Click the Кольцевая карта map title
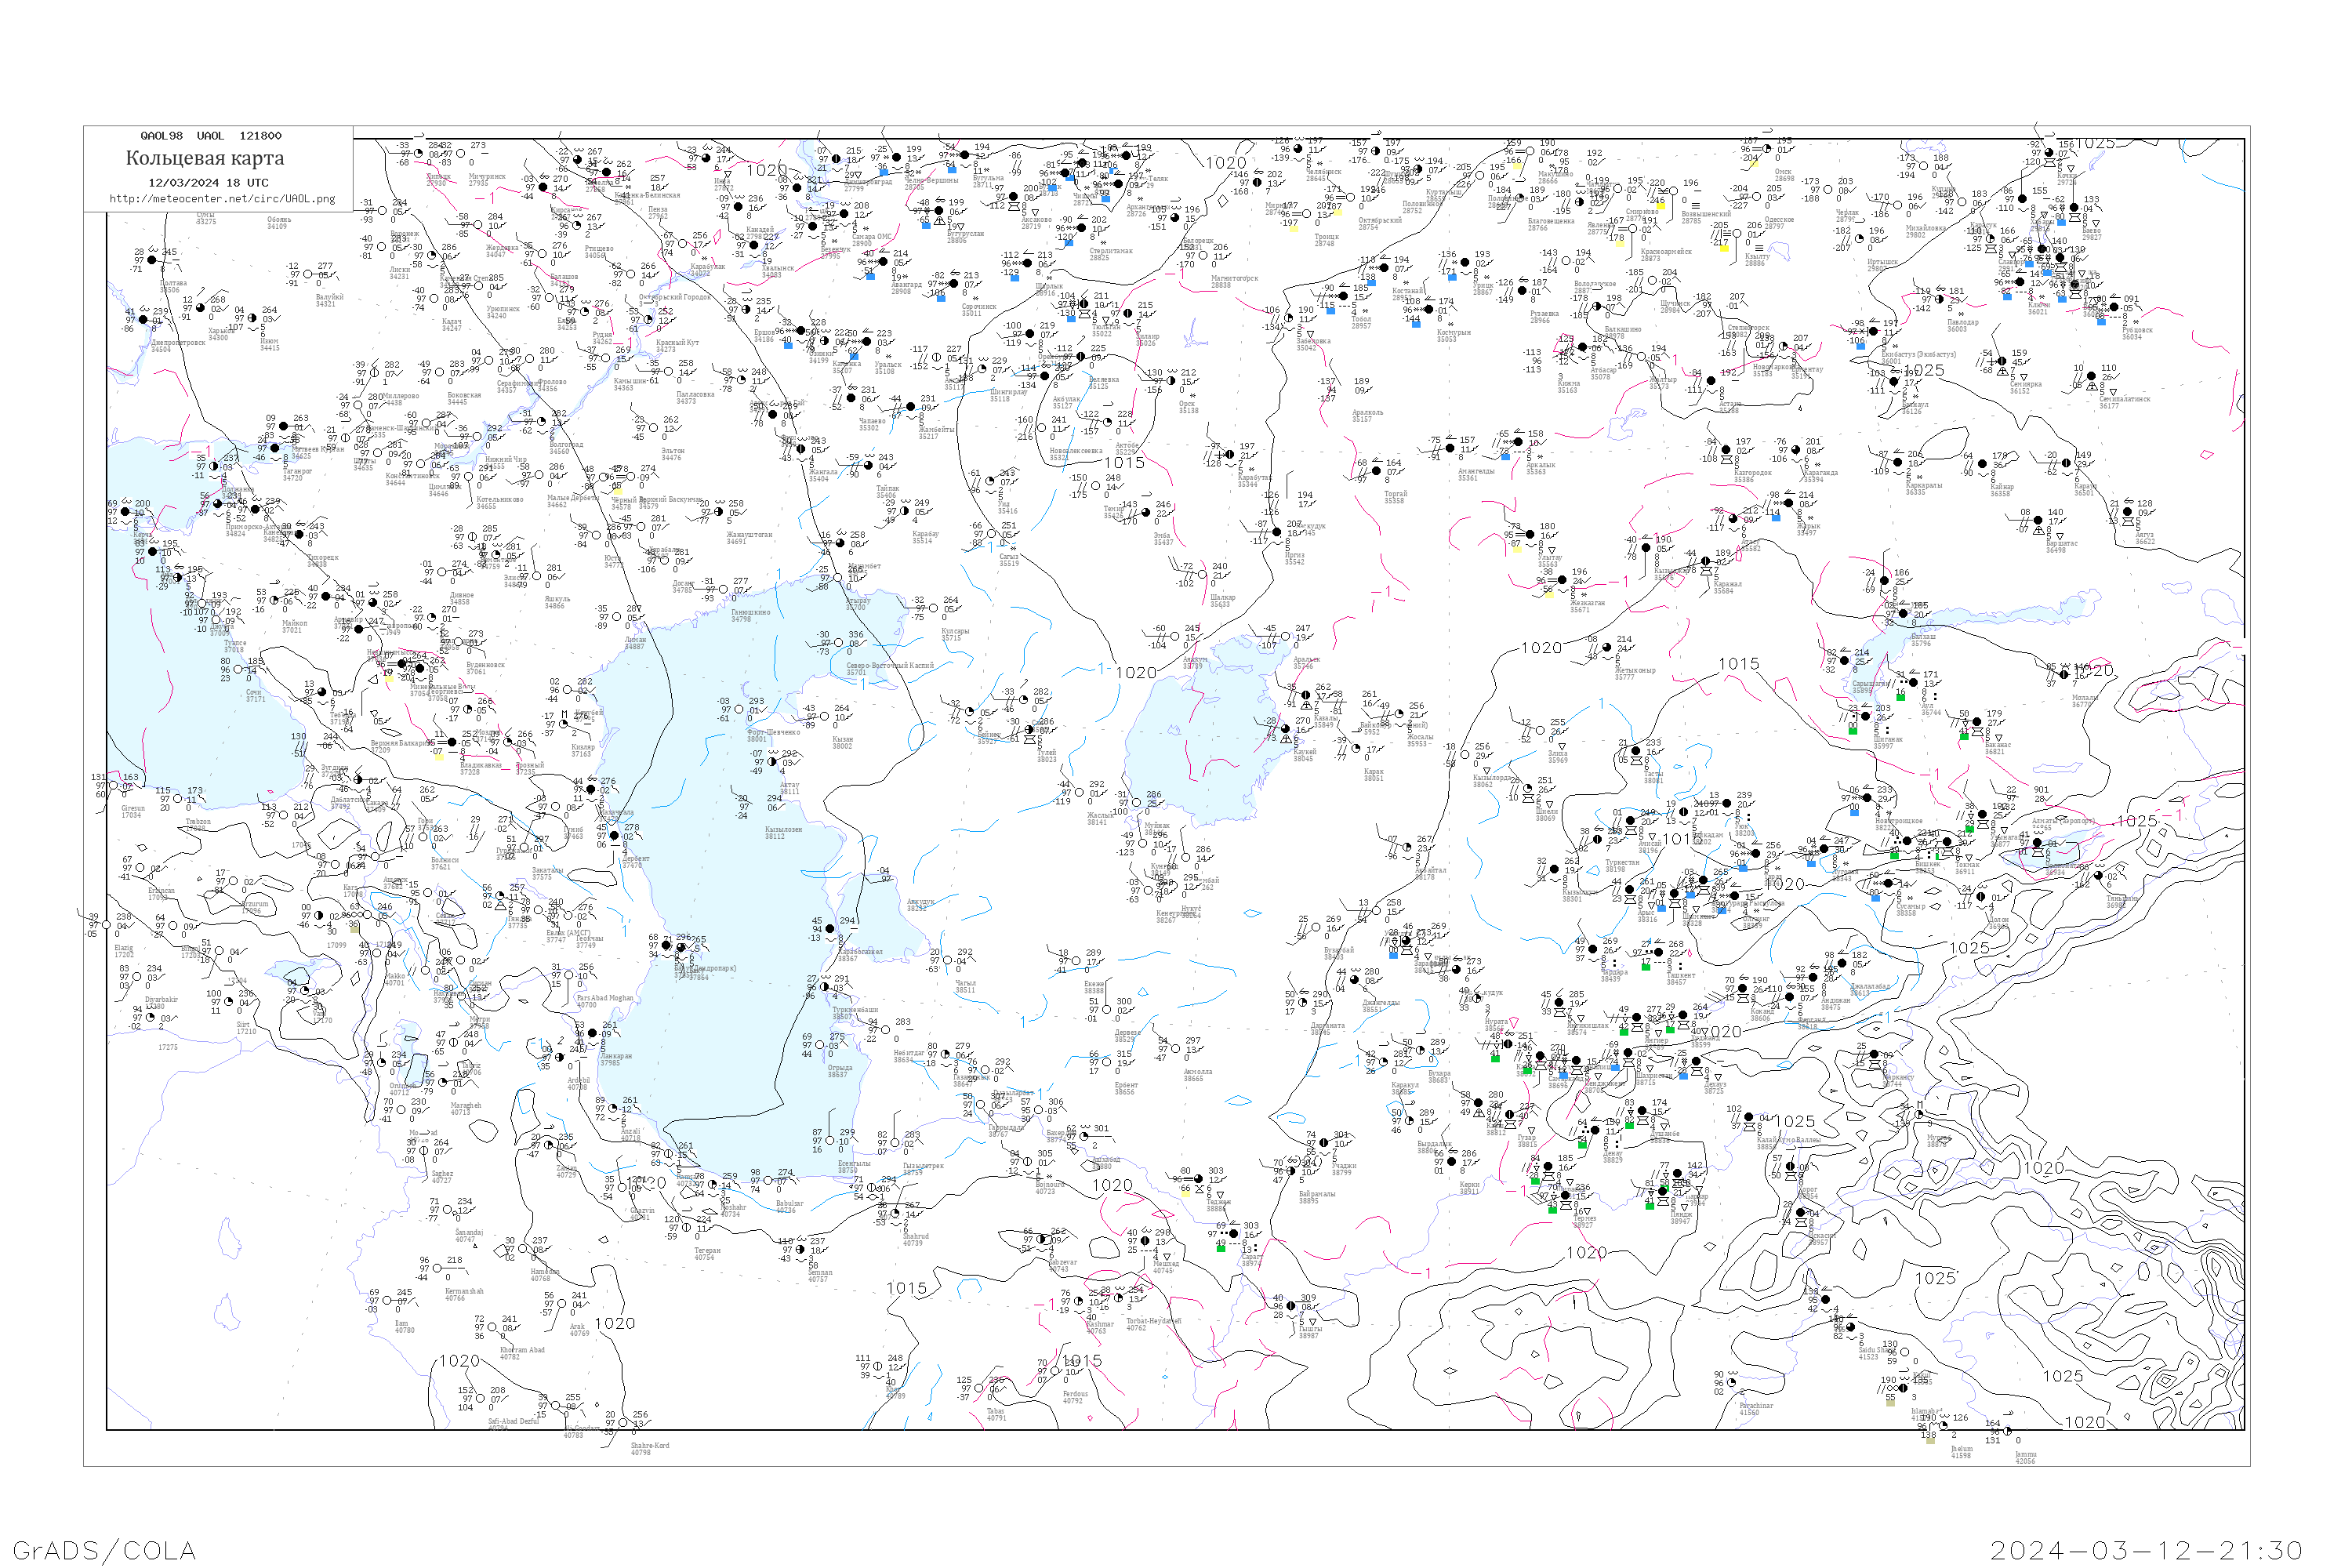The height and width of the screenshot is (1568, 2352). (x=204, y=158)
